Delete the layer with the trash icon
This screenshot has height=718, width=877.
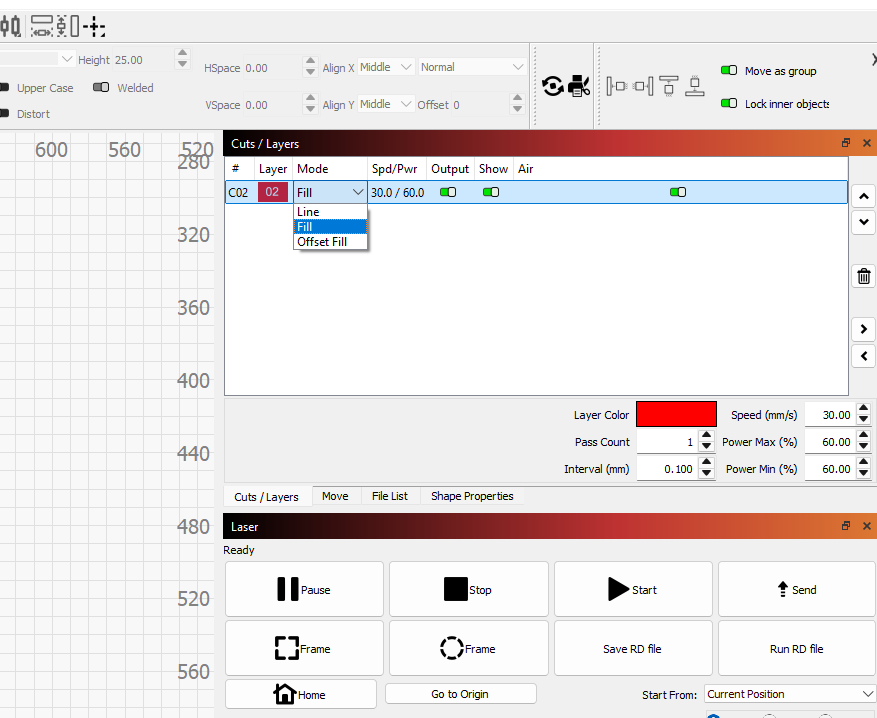tap(864, 277)
